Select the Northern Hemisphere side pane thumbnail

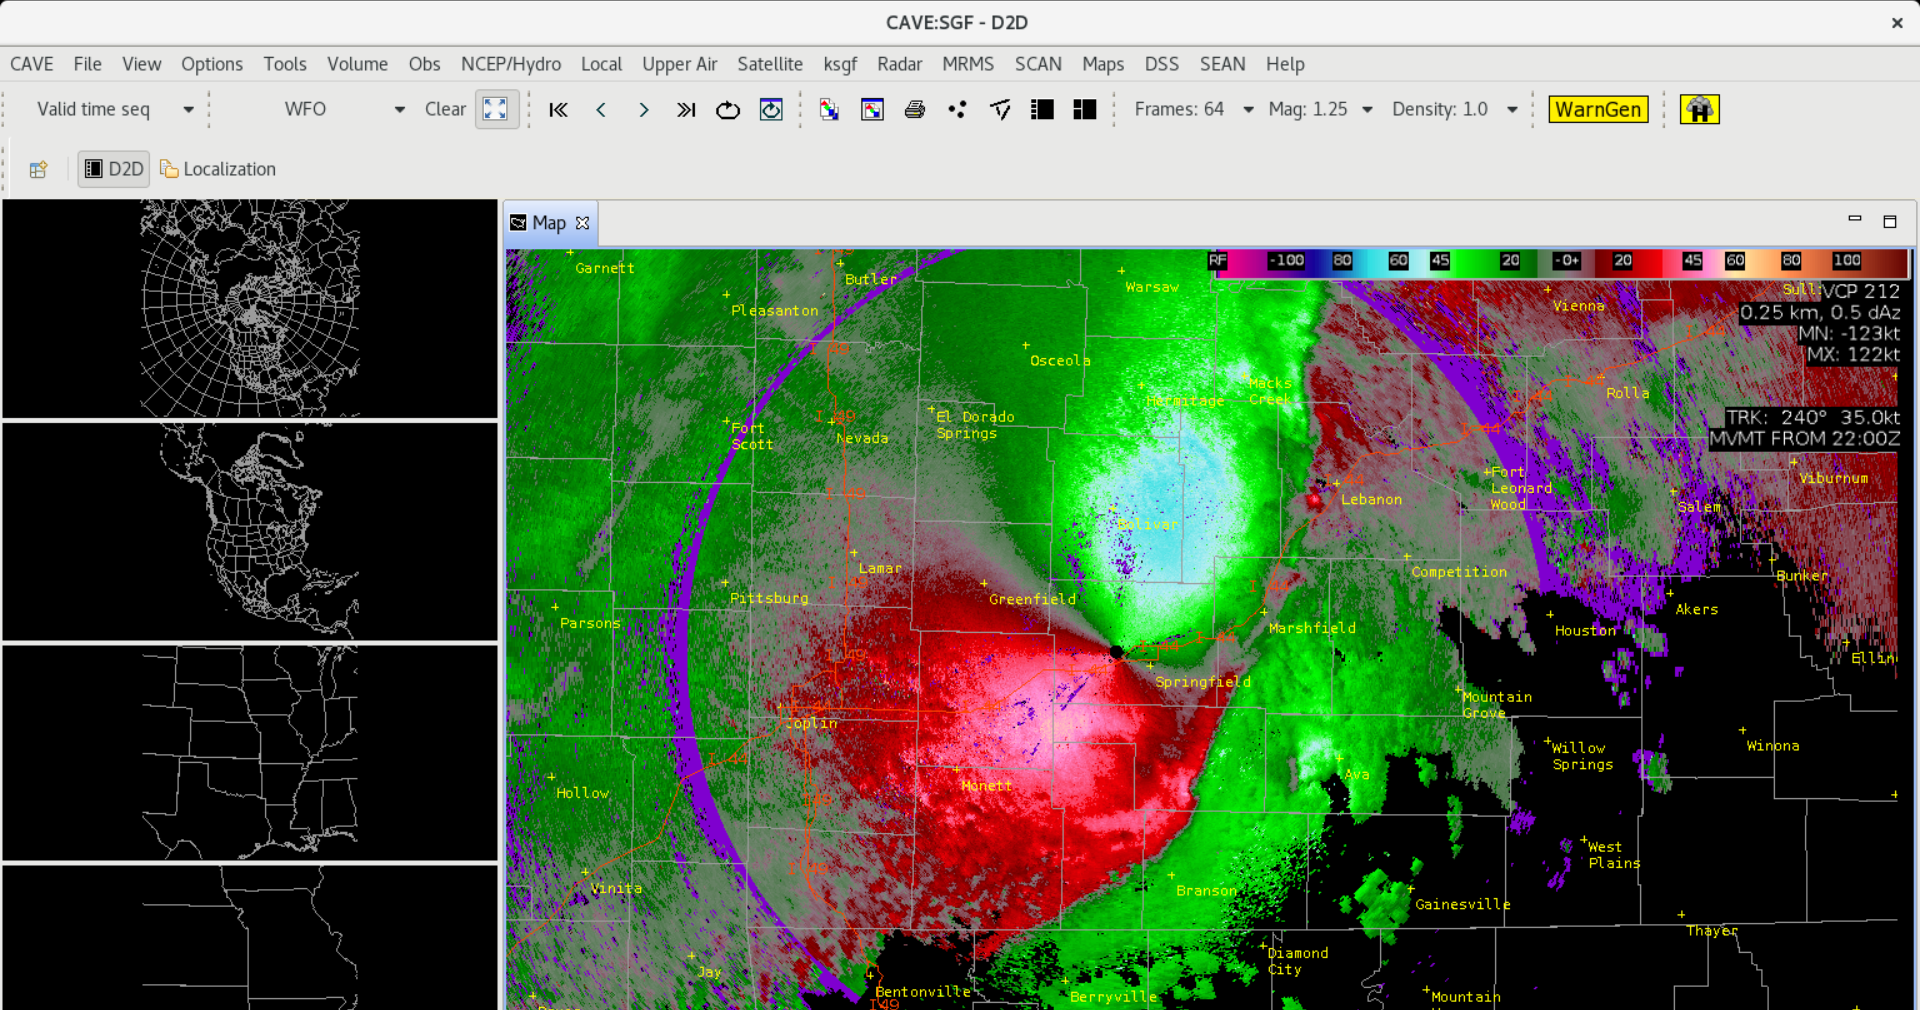coord(250,308)
